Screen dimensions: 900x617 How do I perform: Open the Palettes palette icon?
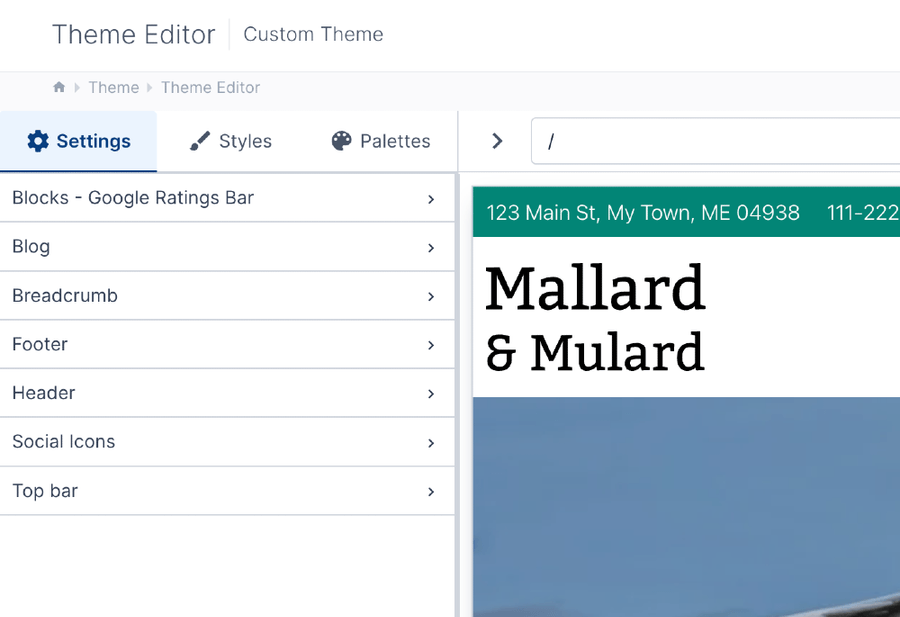341,141
